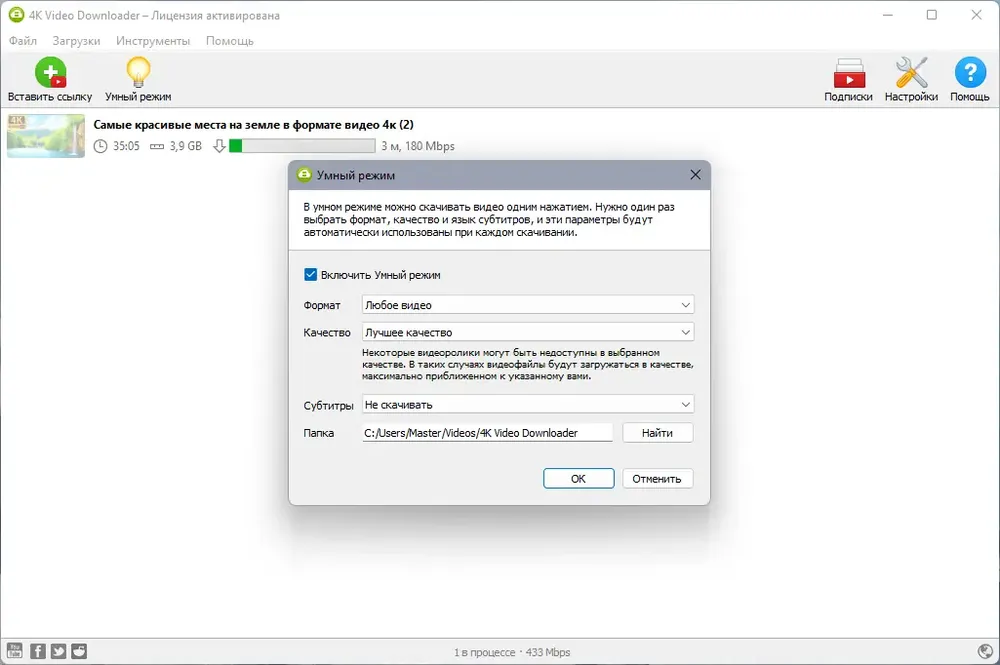Click the video thumbnail with waterfall

(x=46, y=136)
